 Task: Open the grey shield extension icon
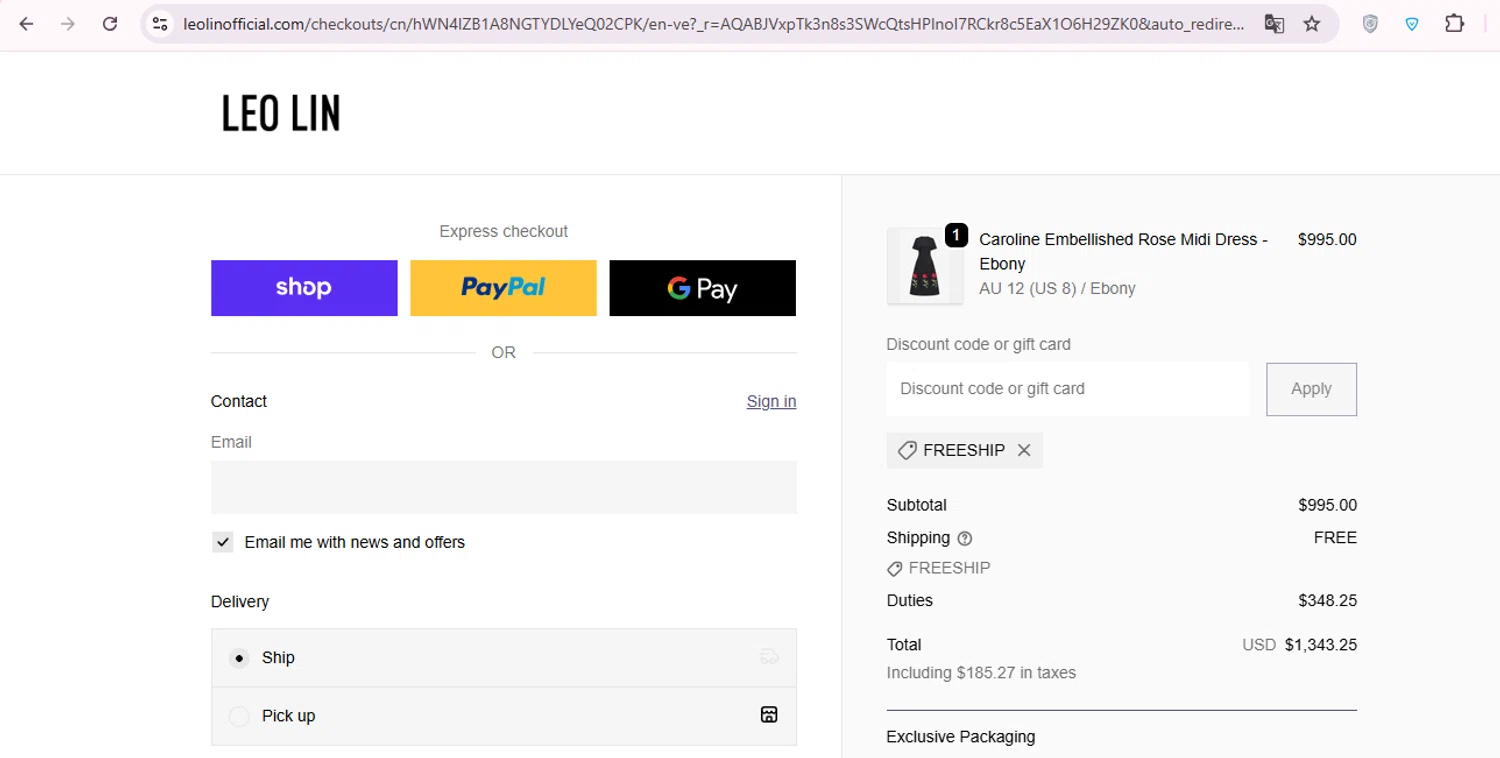tap(1370, 24)
